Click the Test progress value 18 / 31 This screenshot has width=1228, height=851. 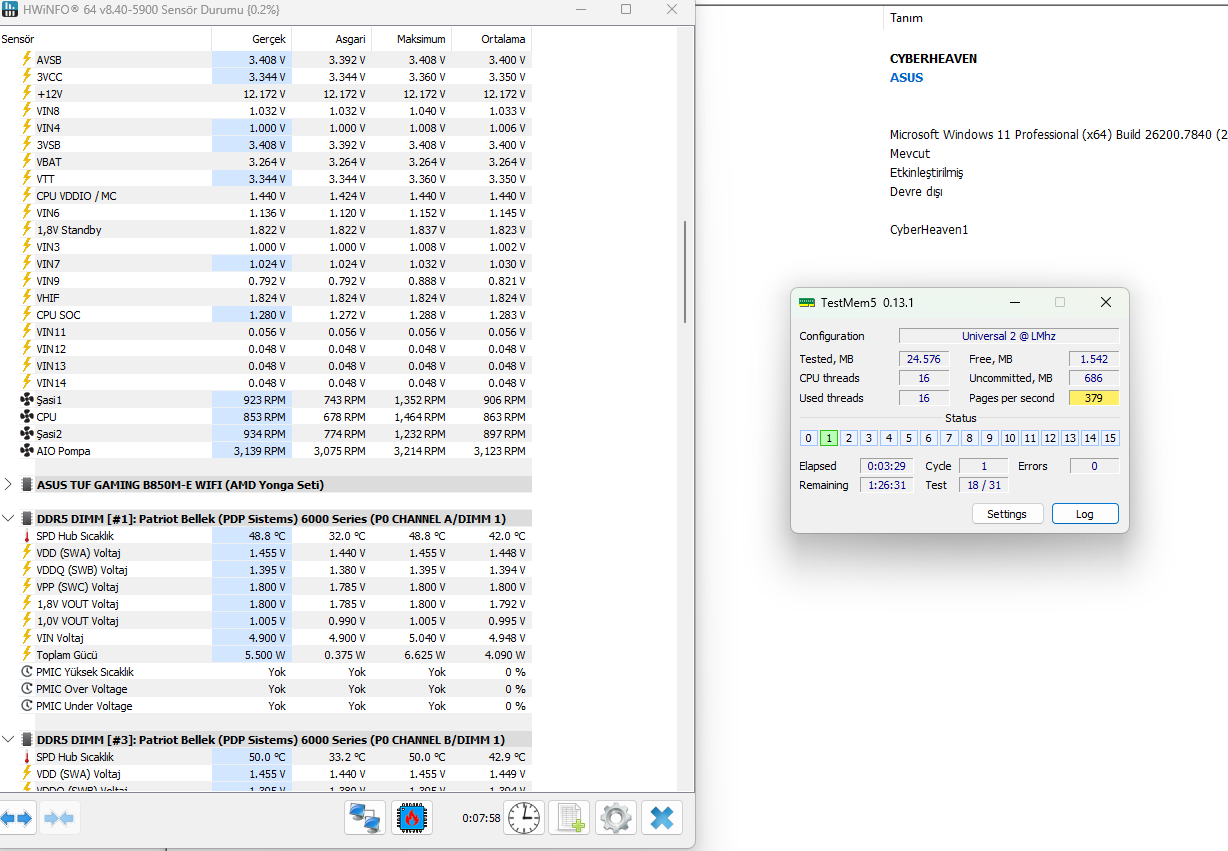tap(984, 485)
